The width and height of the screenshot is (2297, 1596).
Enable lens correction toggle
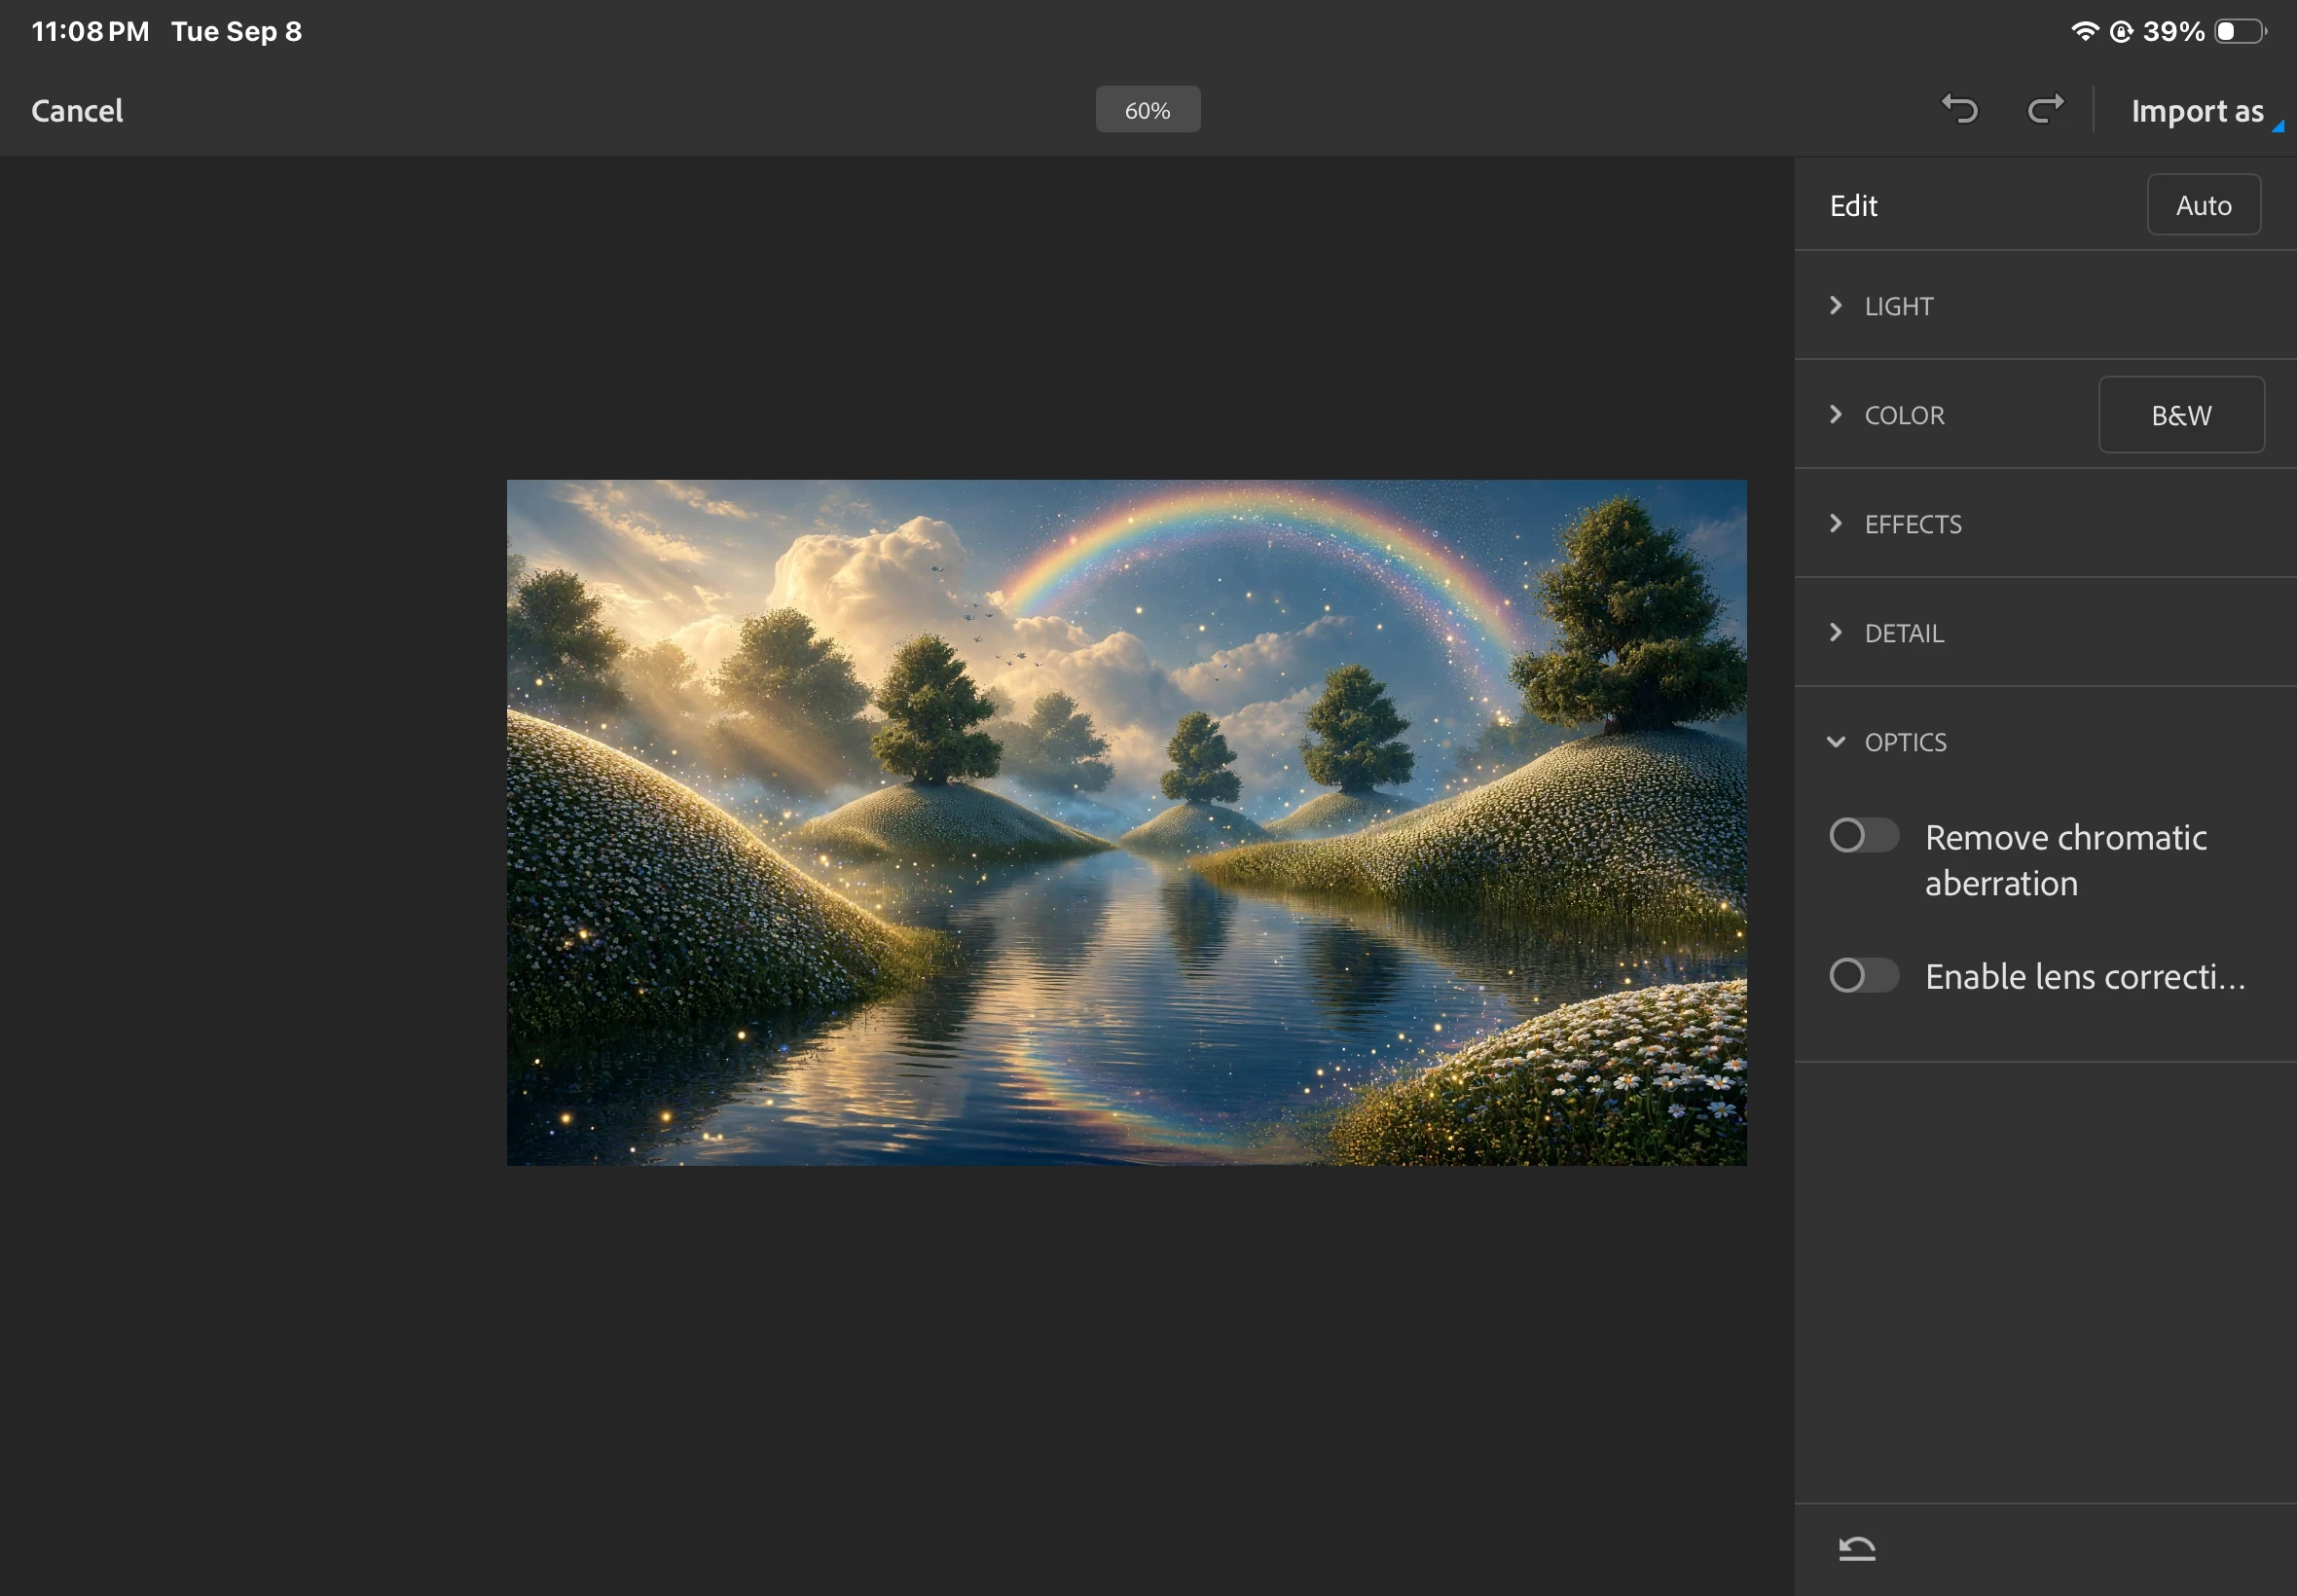click(x=1863, y=975)
